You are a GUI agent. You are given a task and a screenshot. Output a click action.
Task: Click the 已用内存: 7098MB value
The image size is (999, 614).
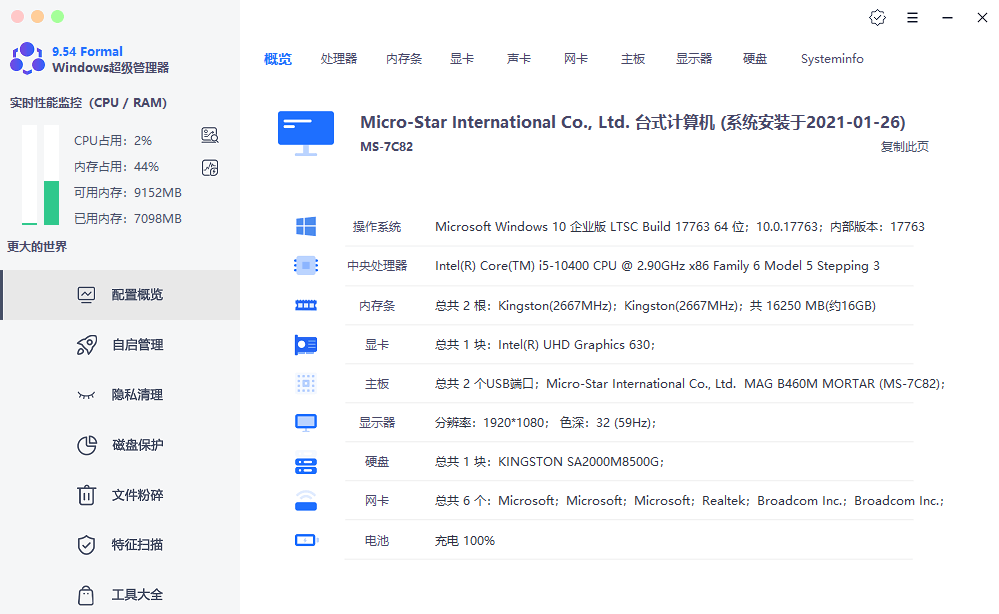(x=127, y=218)
